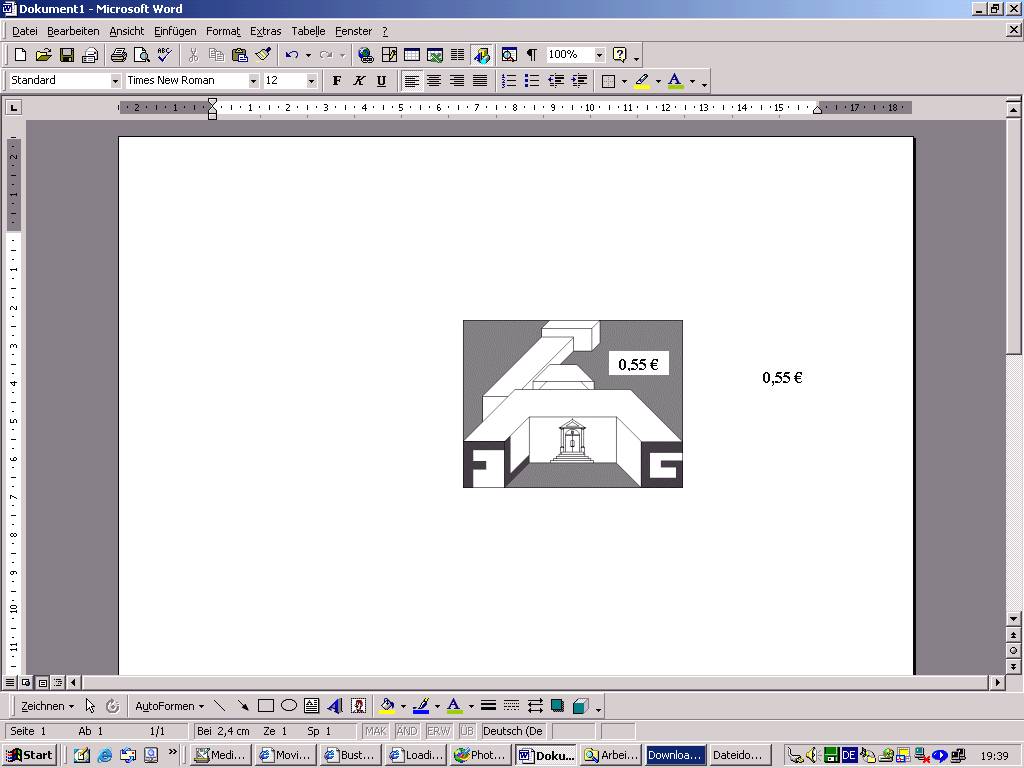
Task: Open the highlight color dropdown arrow
Action: tap(658, 81)
